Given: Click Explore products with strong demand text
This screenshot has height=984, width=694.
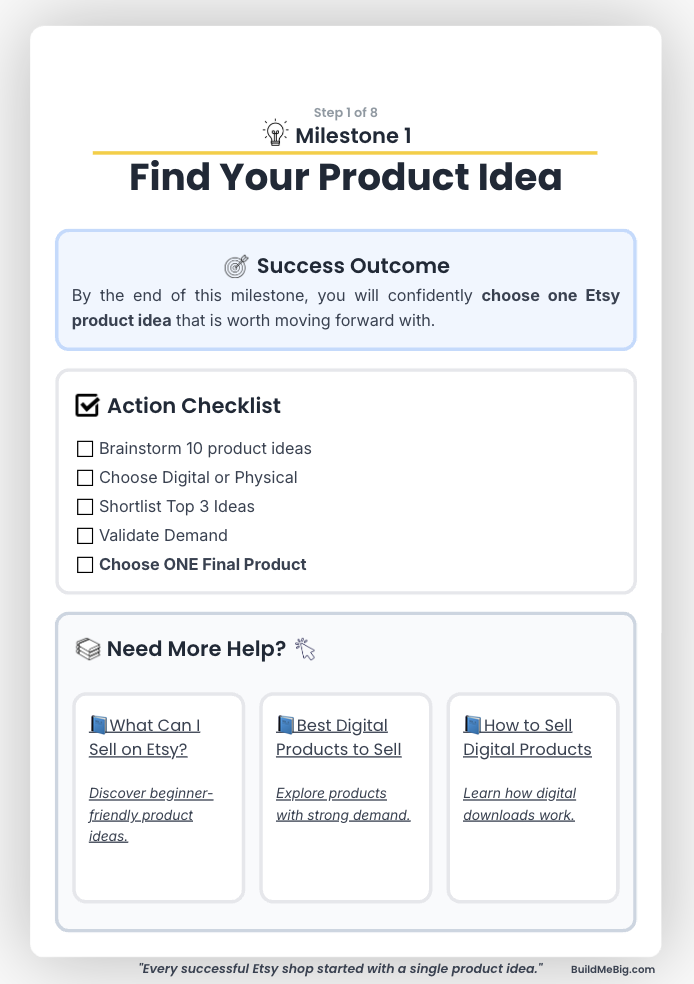Looking at the screenshot, I should point(343,804).
